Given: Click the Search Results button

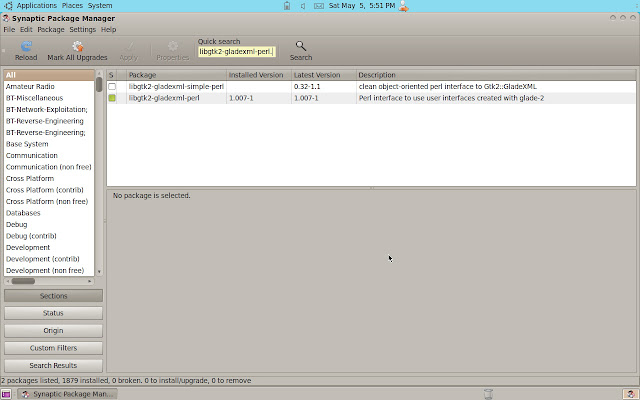Looking at the screenshot, I should coord(53,365).
